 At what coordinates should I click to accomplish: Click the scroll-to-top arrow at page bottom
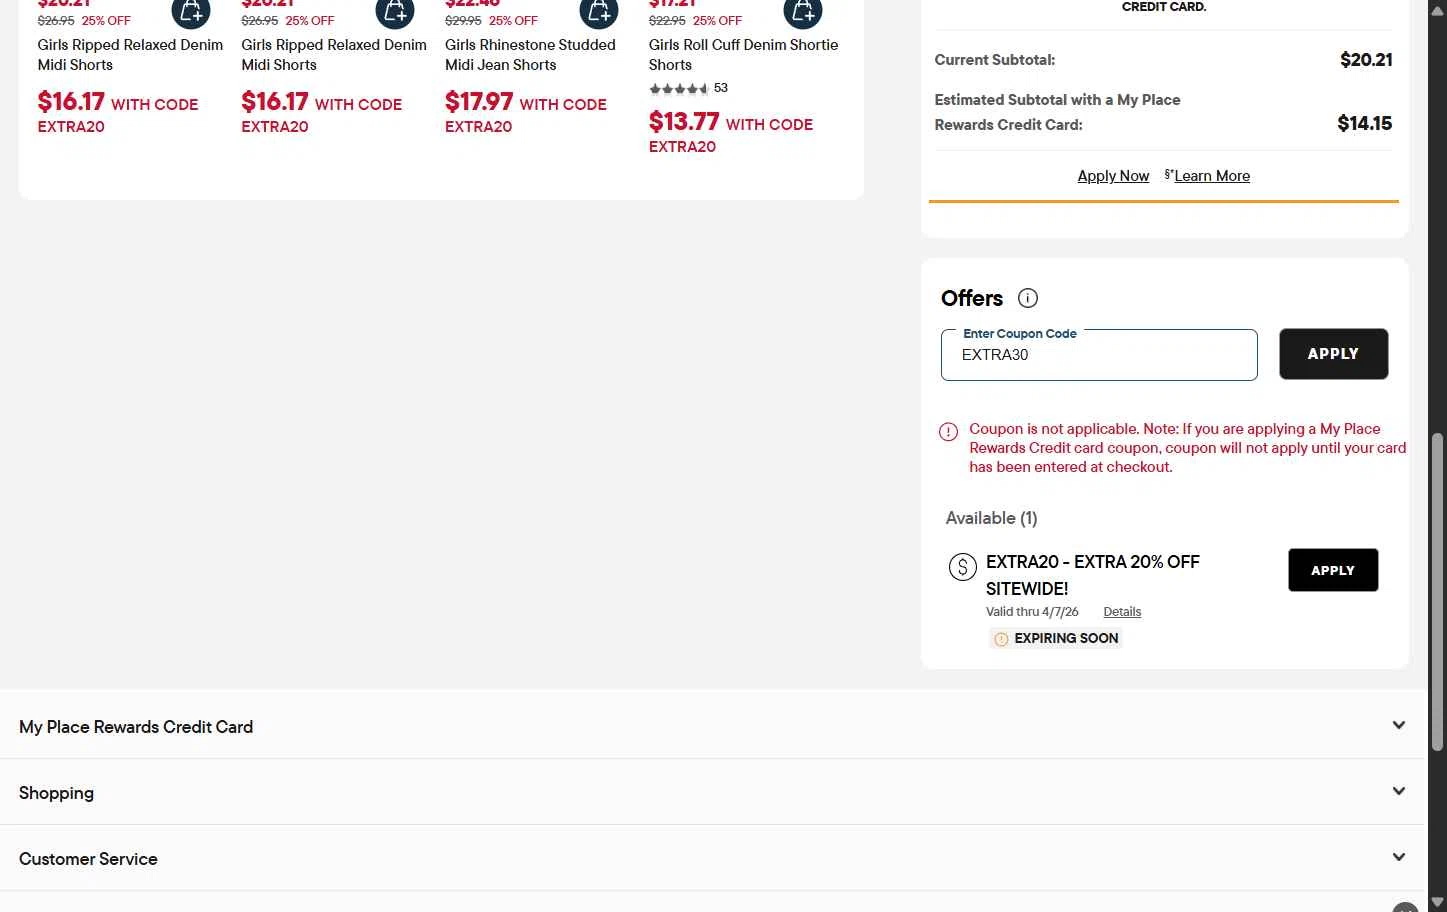point(1405,907)
